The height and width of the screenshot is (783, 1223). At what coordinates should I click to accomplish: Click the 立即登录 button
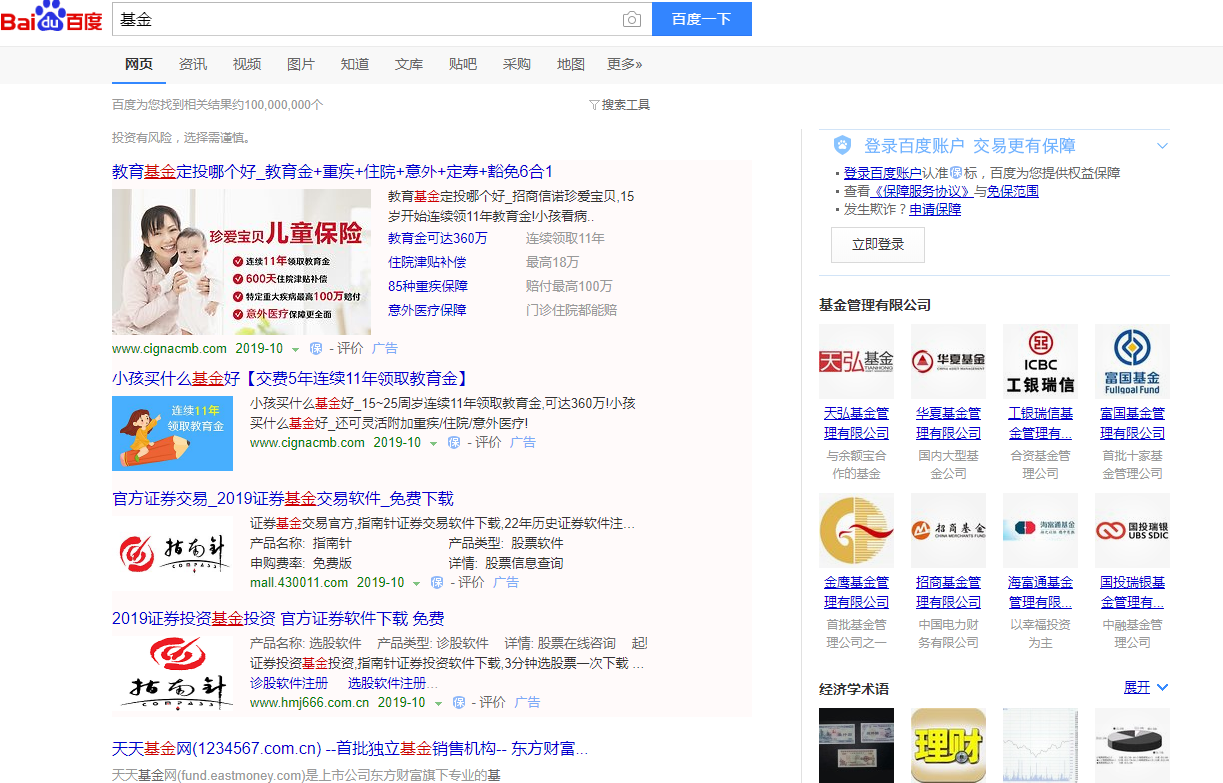[x=878, y=245]
